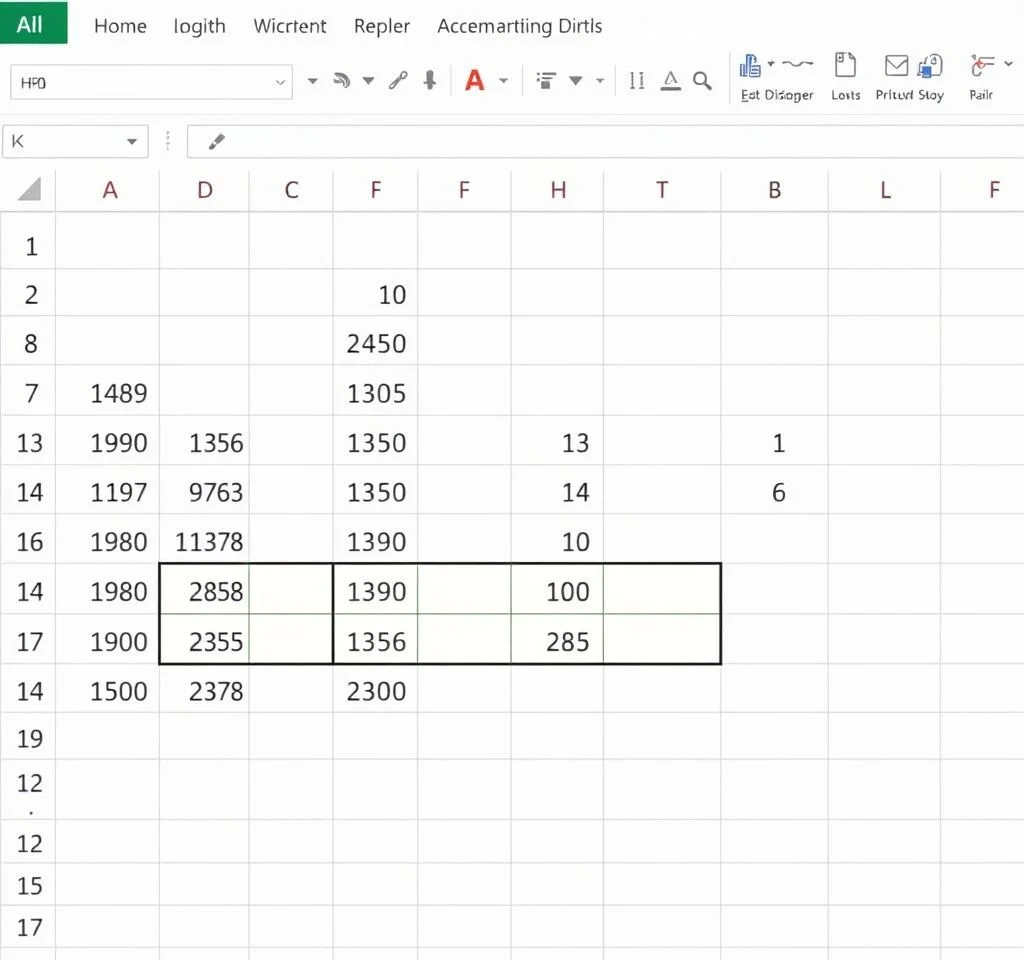Click the Select All corner triangle

click(29, 189)
